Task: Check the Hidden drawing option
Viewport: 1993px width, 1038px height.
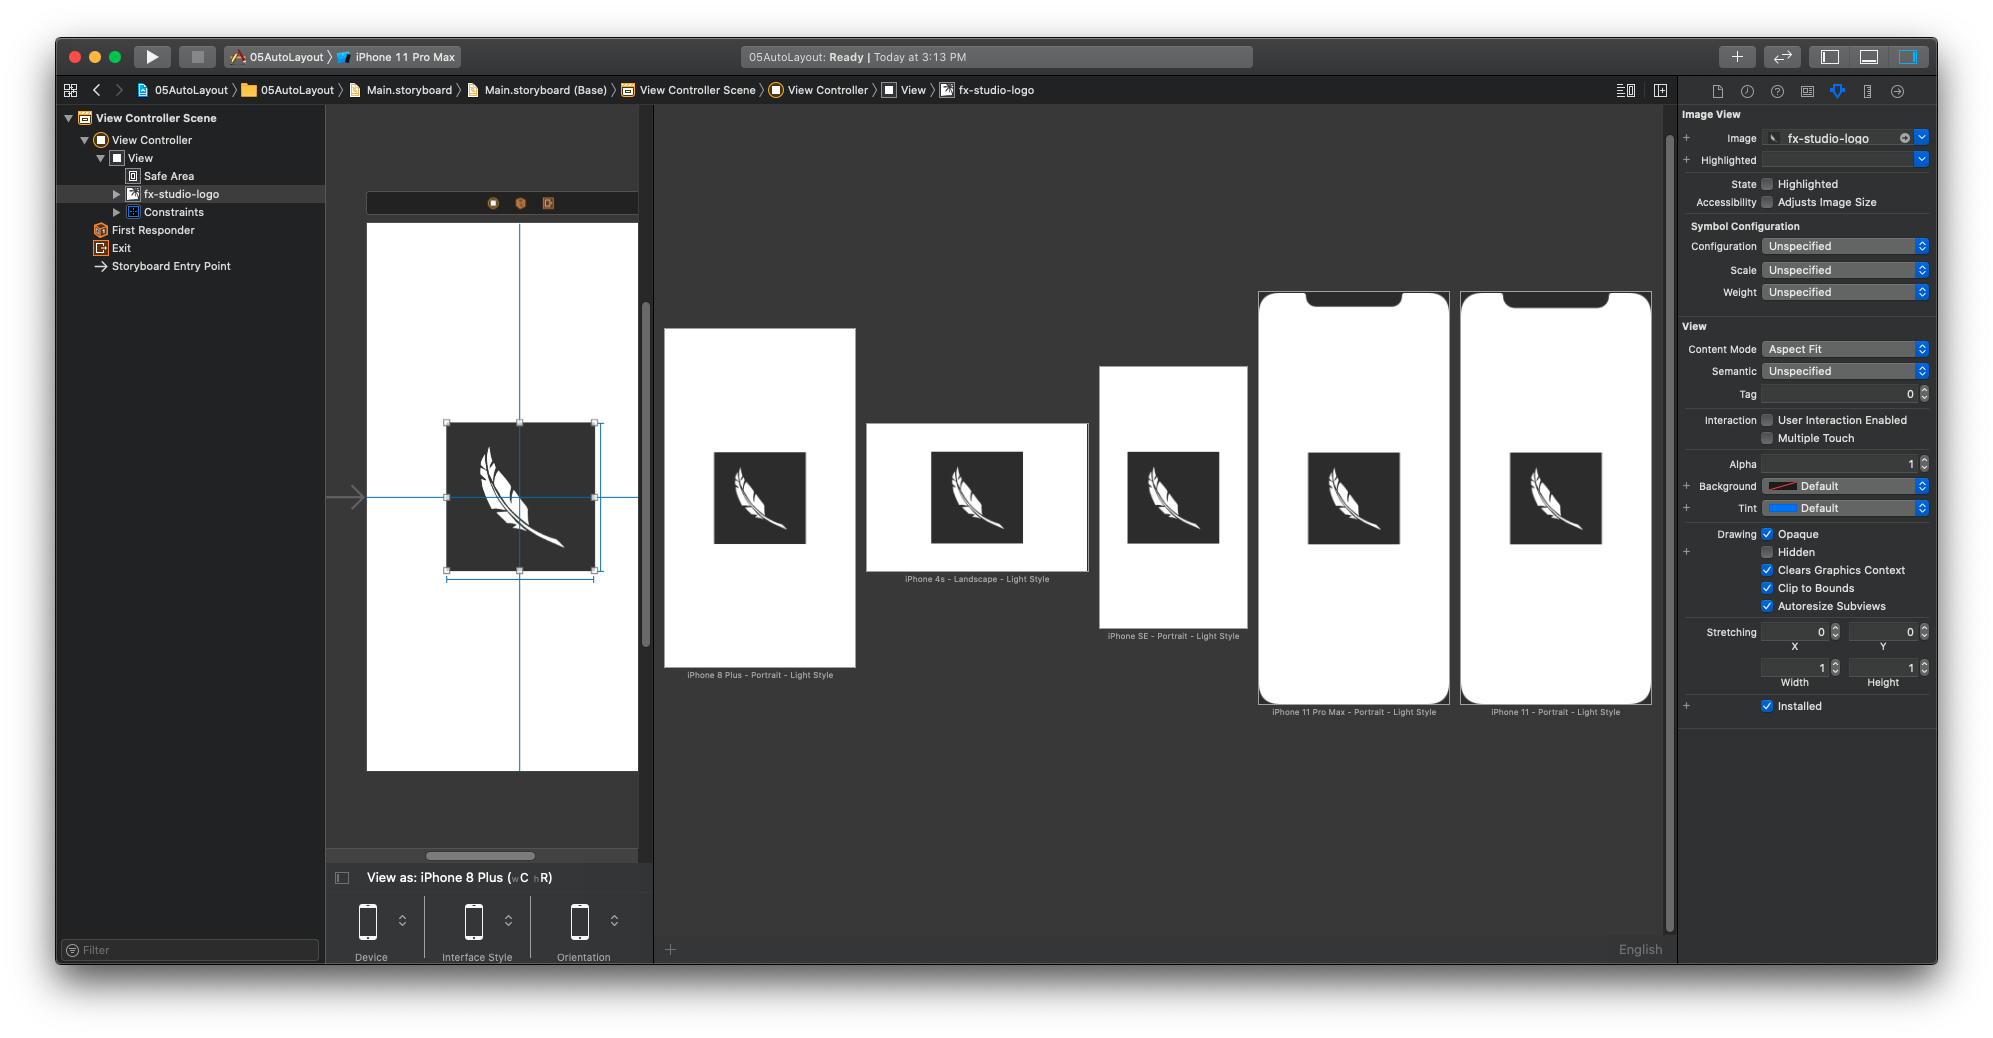Action: pyautogui.click(x=1767, y=552)
